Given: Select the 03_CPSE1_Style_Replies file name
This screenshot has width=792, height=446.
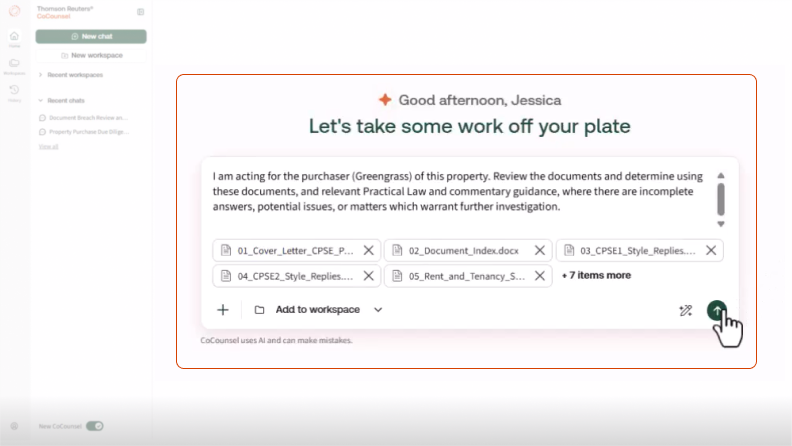Looking at the screenshot, I should [637, 251].
